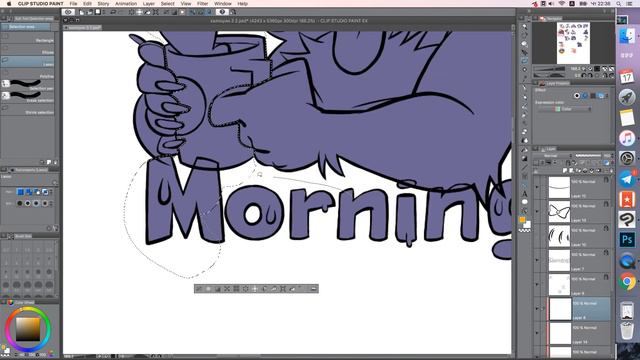Open Photoshop from the dock
This screenshot has width=640, height=360.
tap(627, 239)
